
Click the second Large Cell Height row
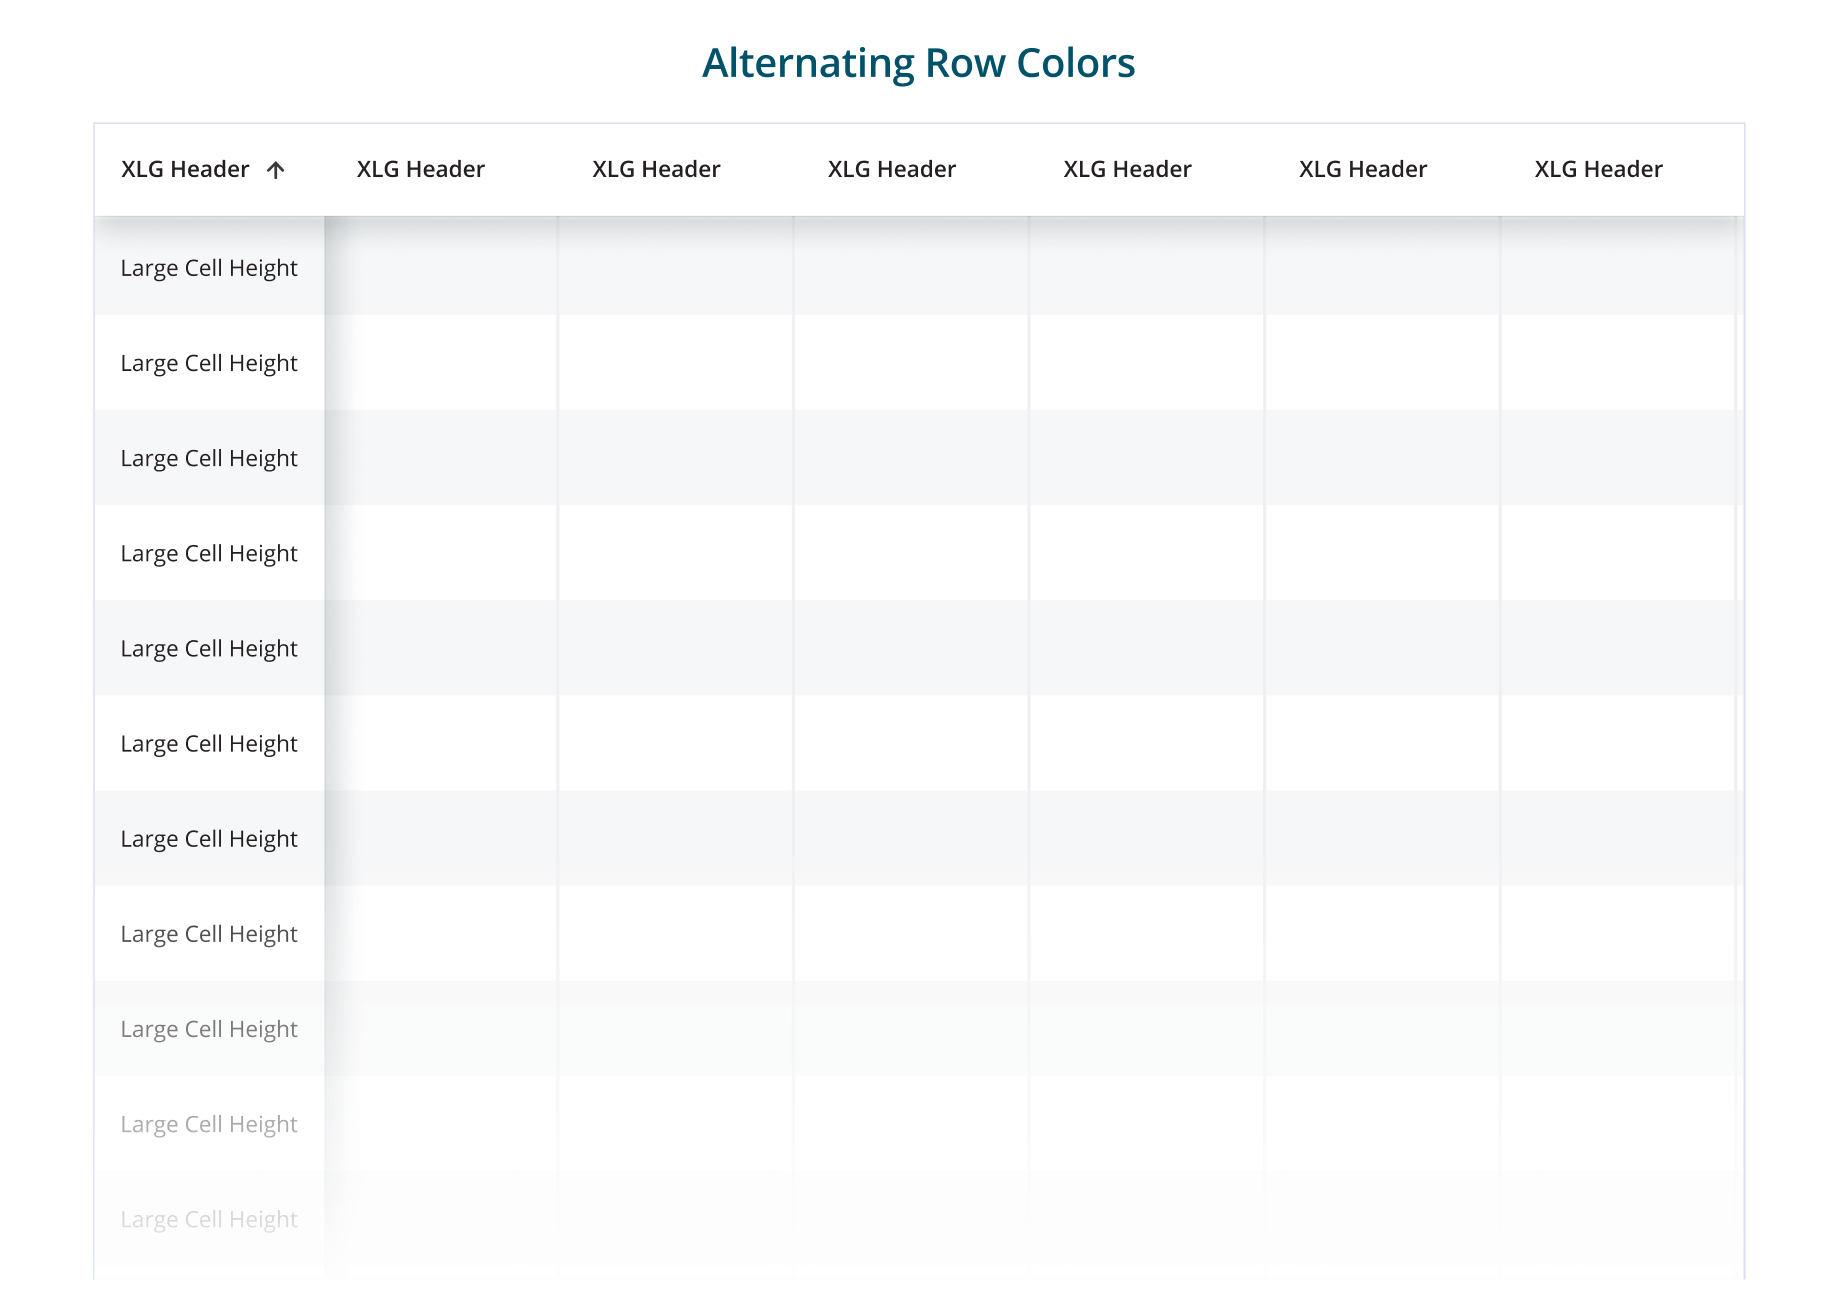(209, 363)
